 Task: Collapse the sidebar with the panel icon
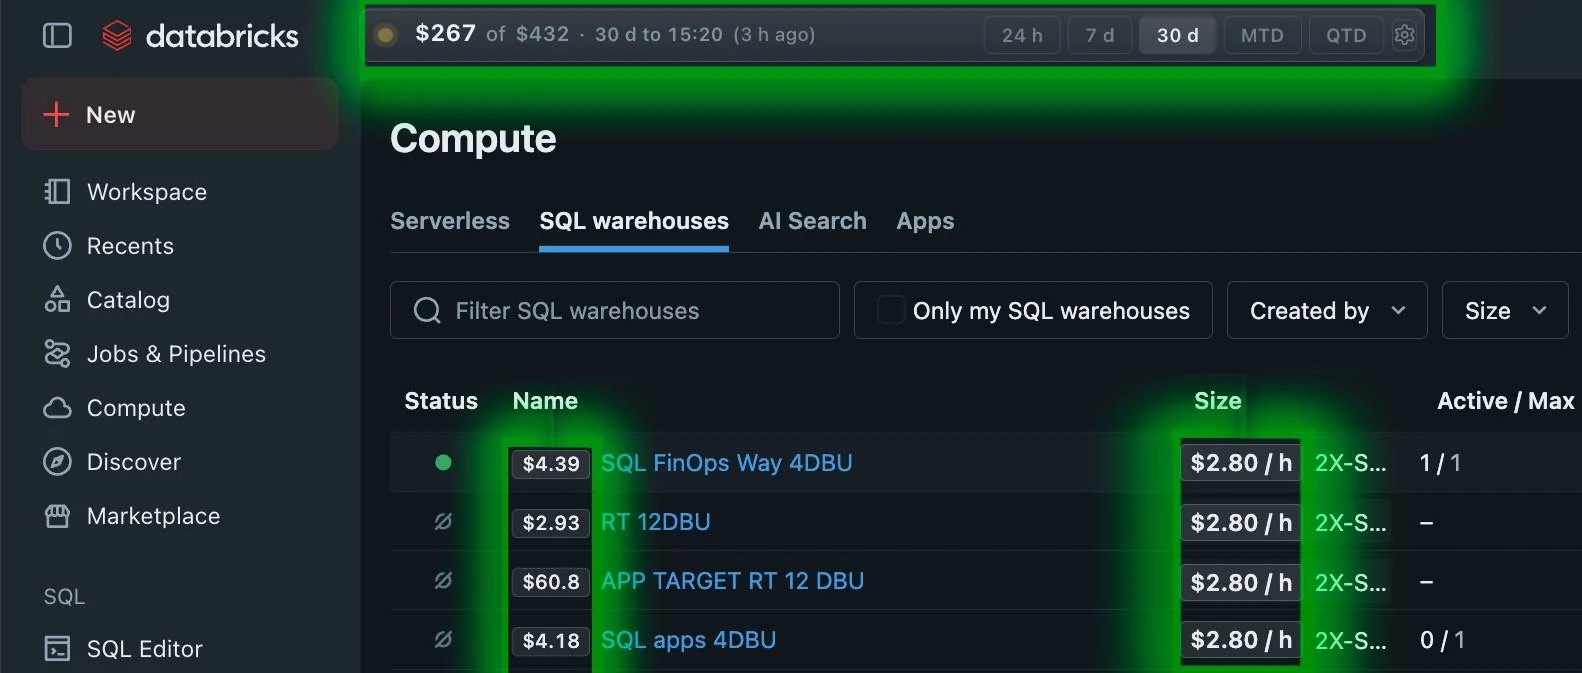point(57,36)
